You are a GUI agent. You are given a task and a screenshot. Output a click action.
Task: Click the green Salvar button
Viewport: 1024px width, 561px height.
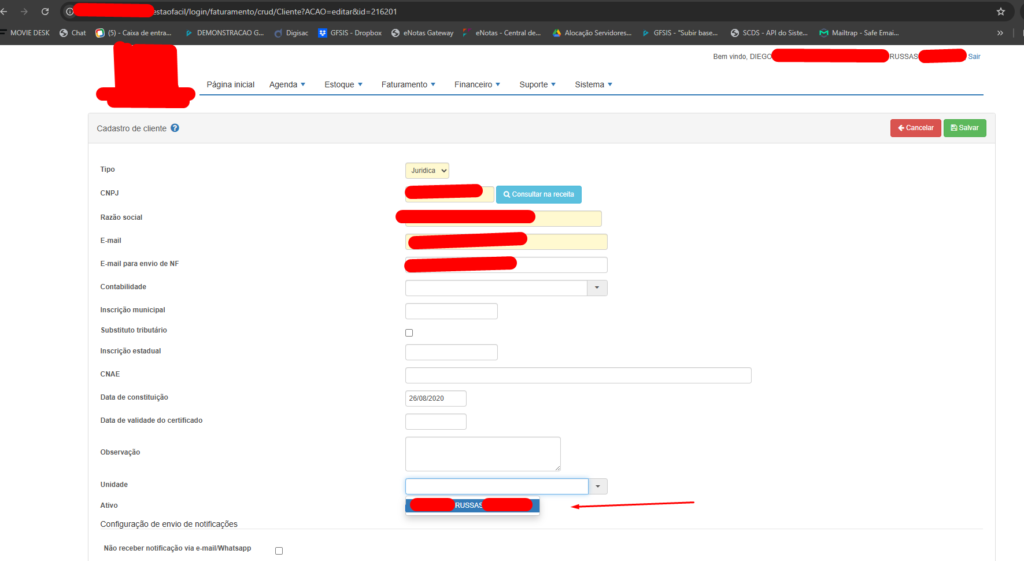964,128
